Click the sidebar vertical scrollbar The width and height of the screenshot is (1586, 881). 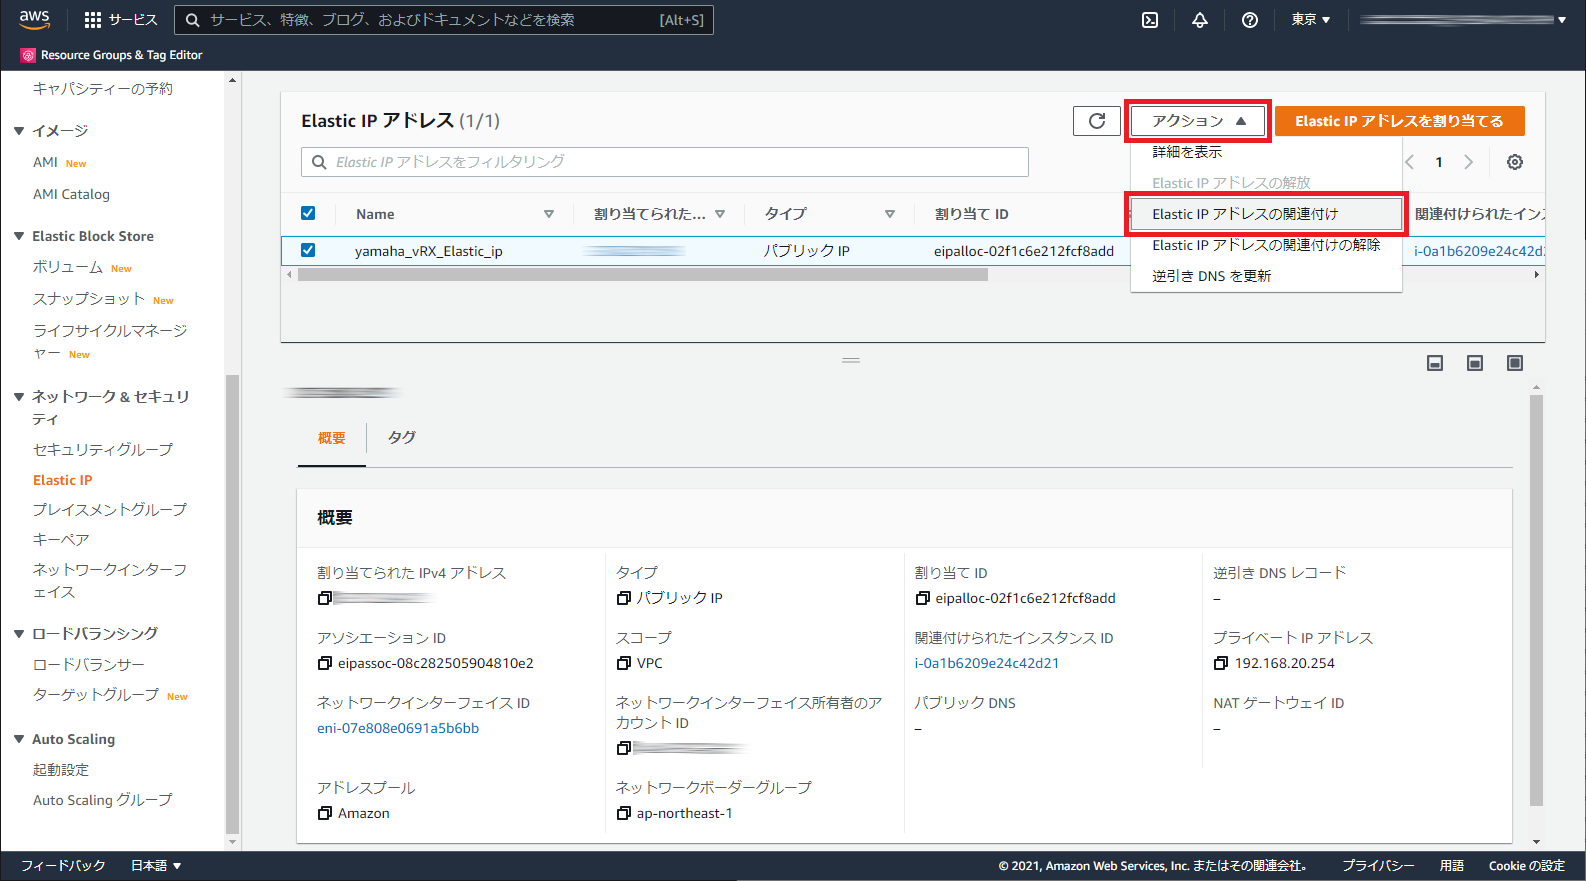click(x=232, y=603)
